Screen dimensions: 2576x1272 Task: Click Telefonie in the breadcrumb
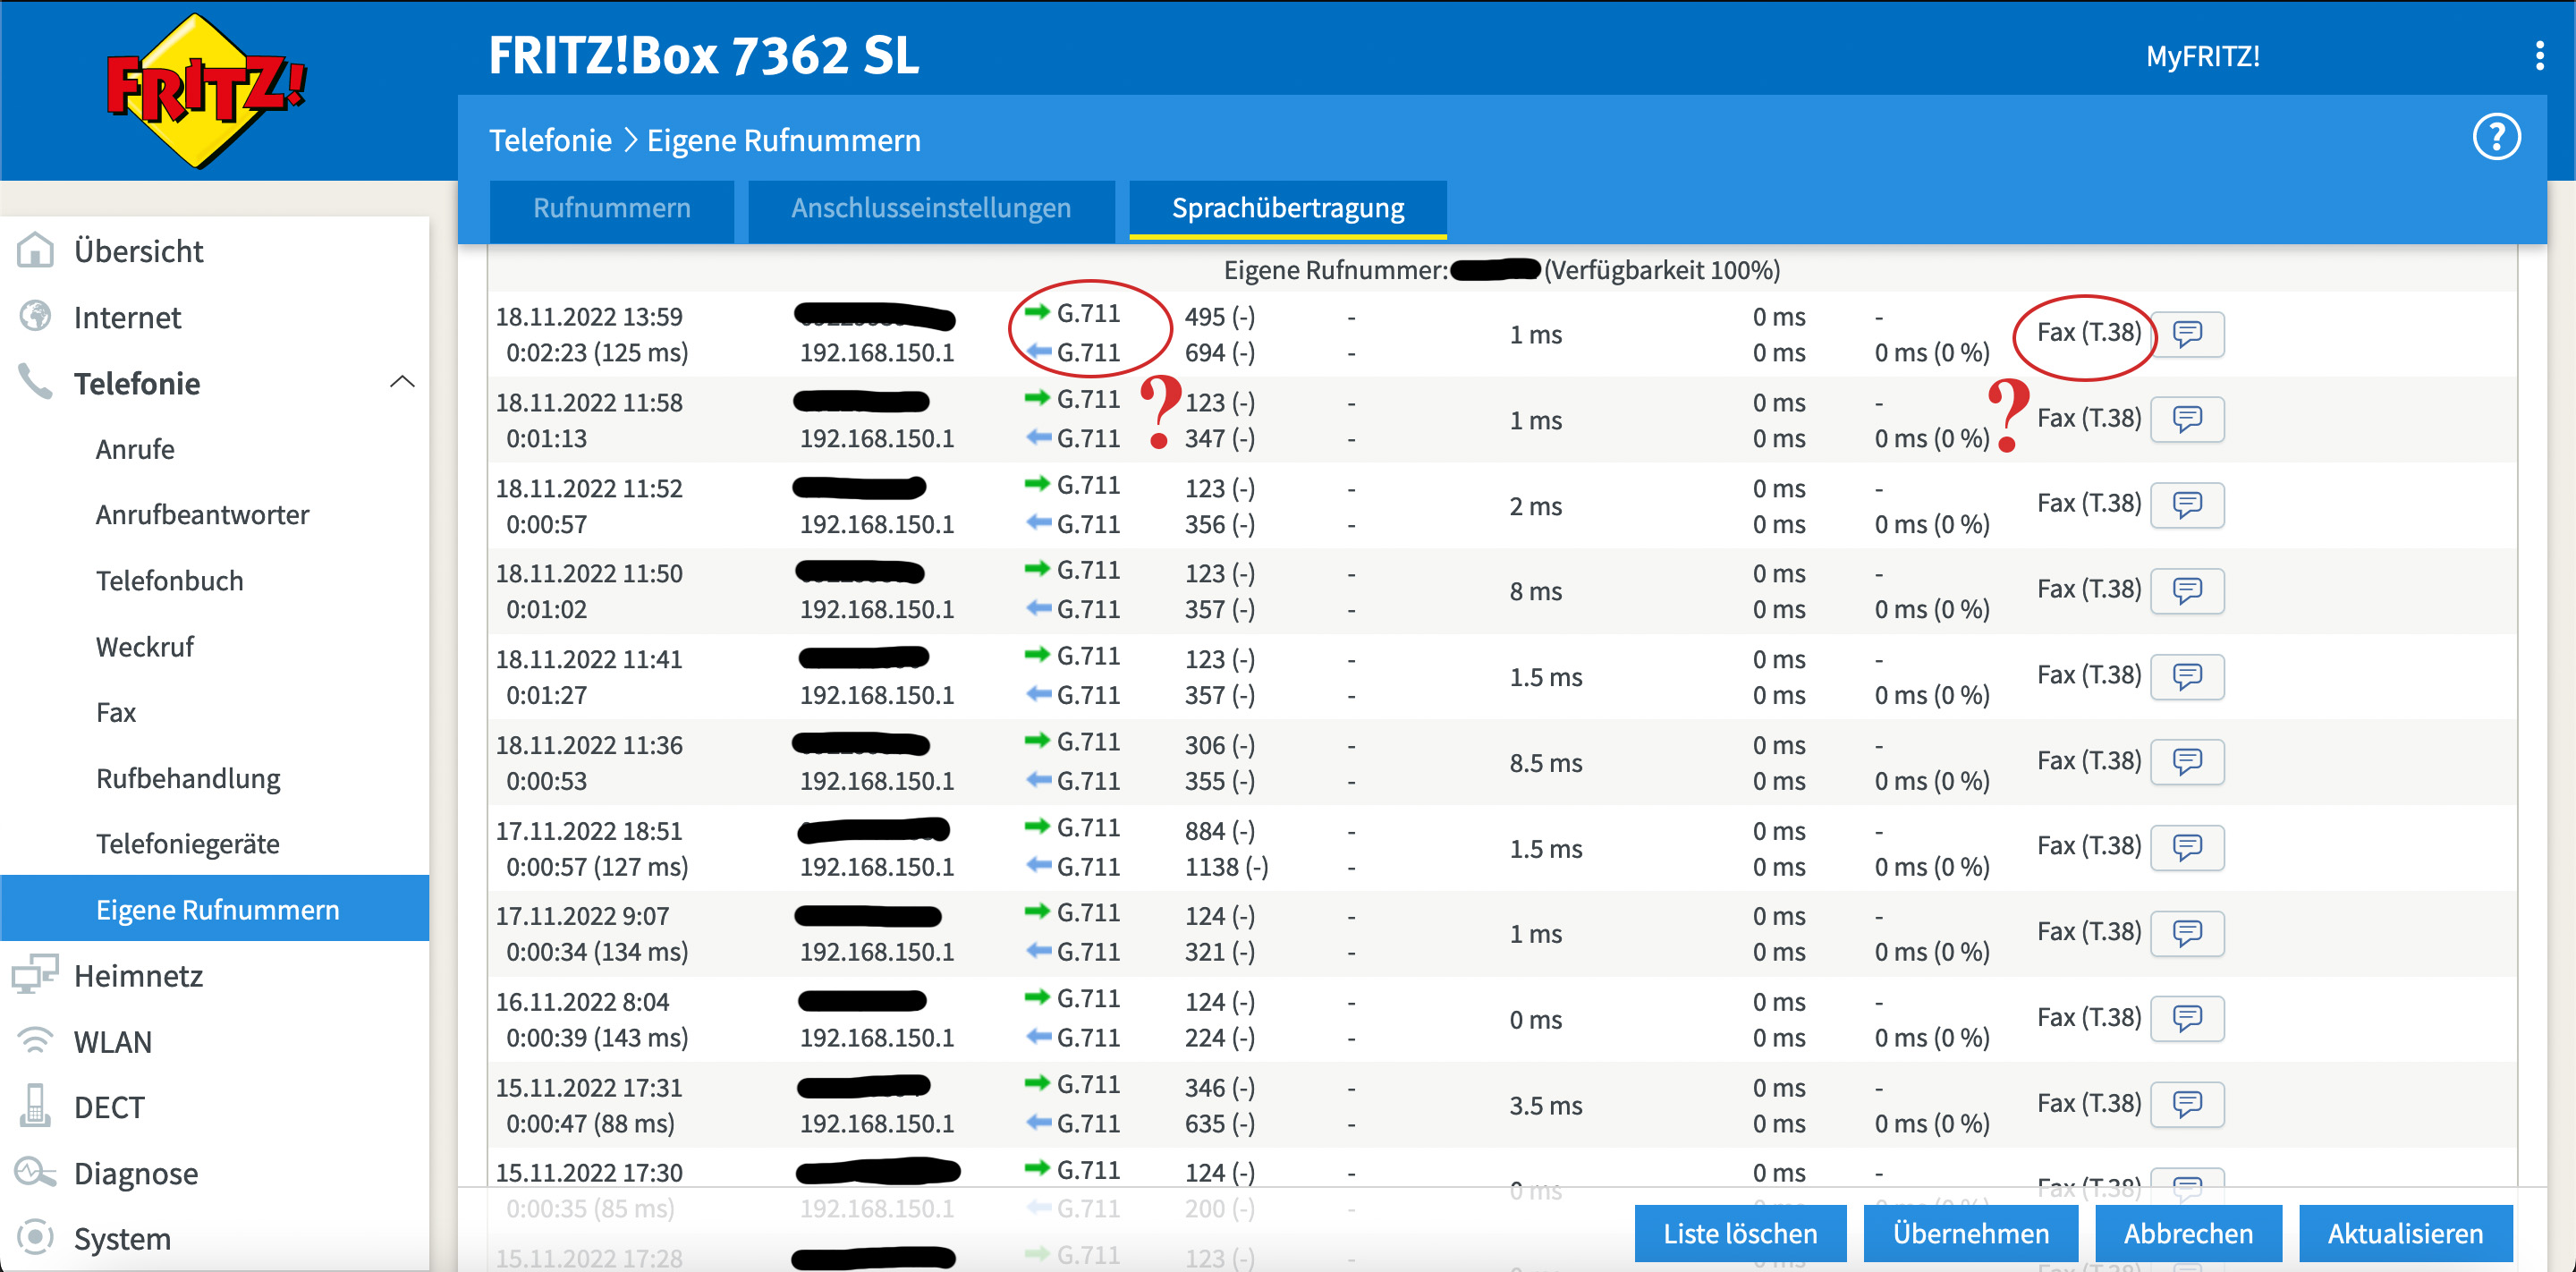(x=550, y=140)
